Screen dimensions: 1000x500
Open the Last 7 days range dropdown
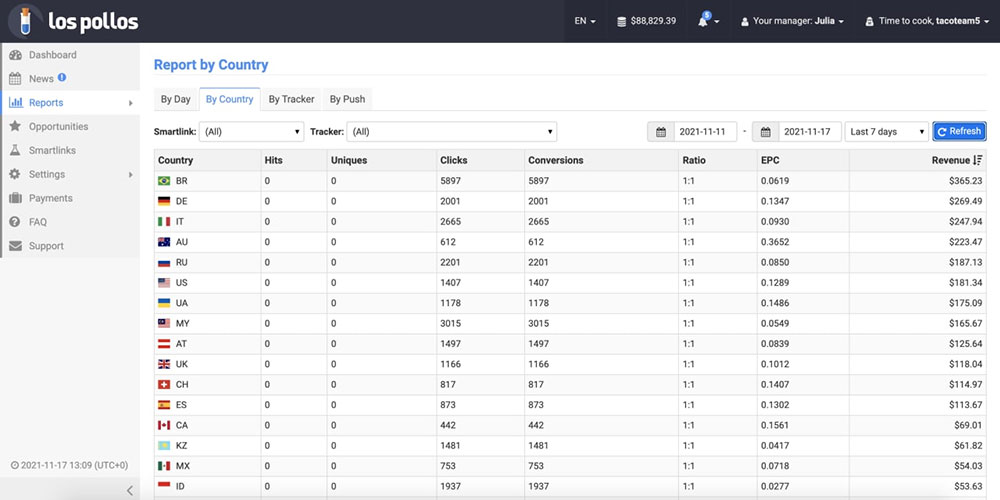[x=885, y=131]
